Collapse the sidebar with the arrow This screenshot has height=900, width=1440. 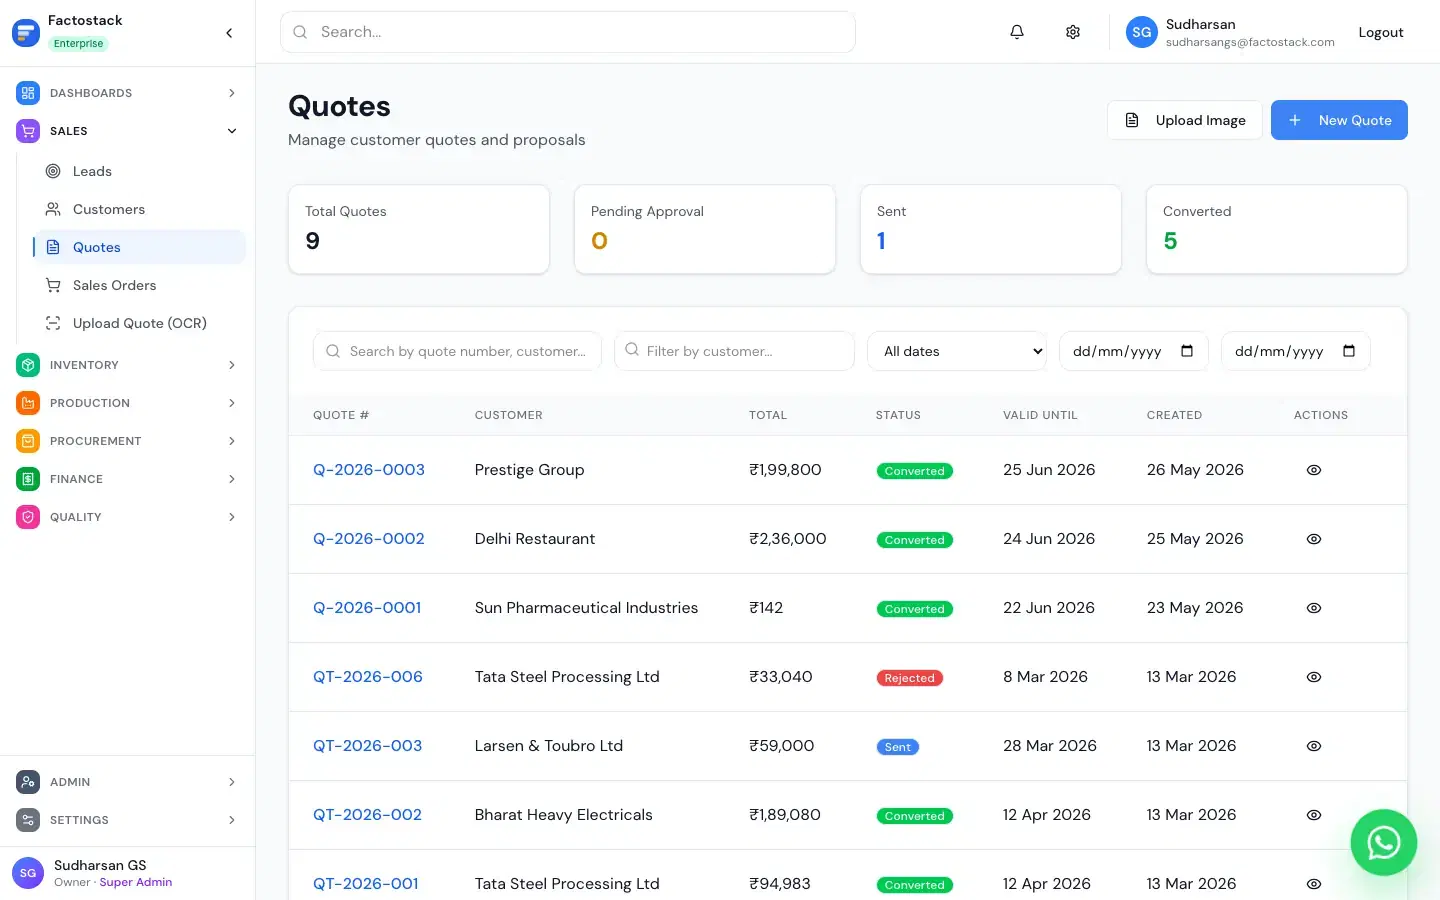coord(229,33)
